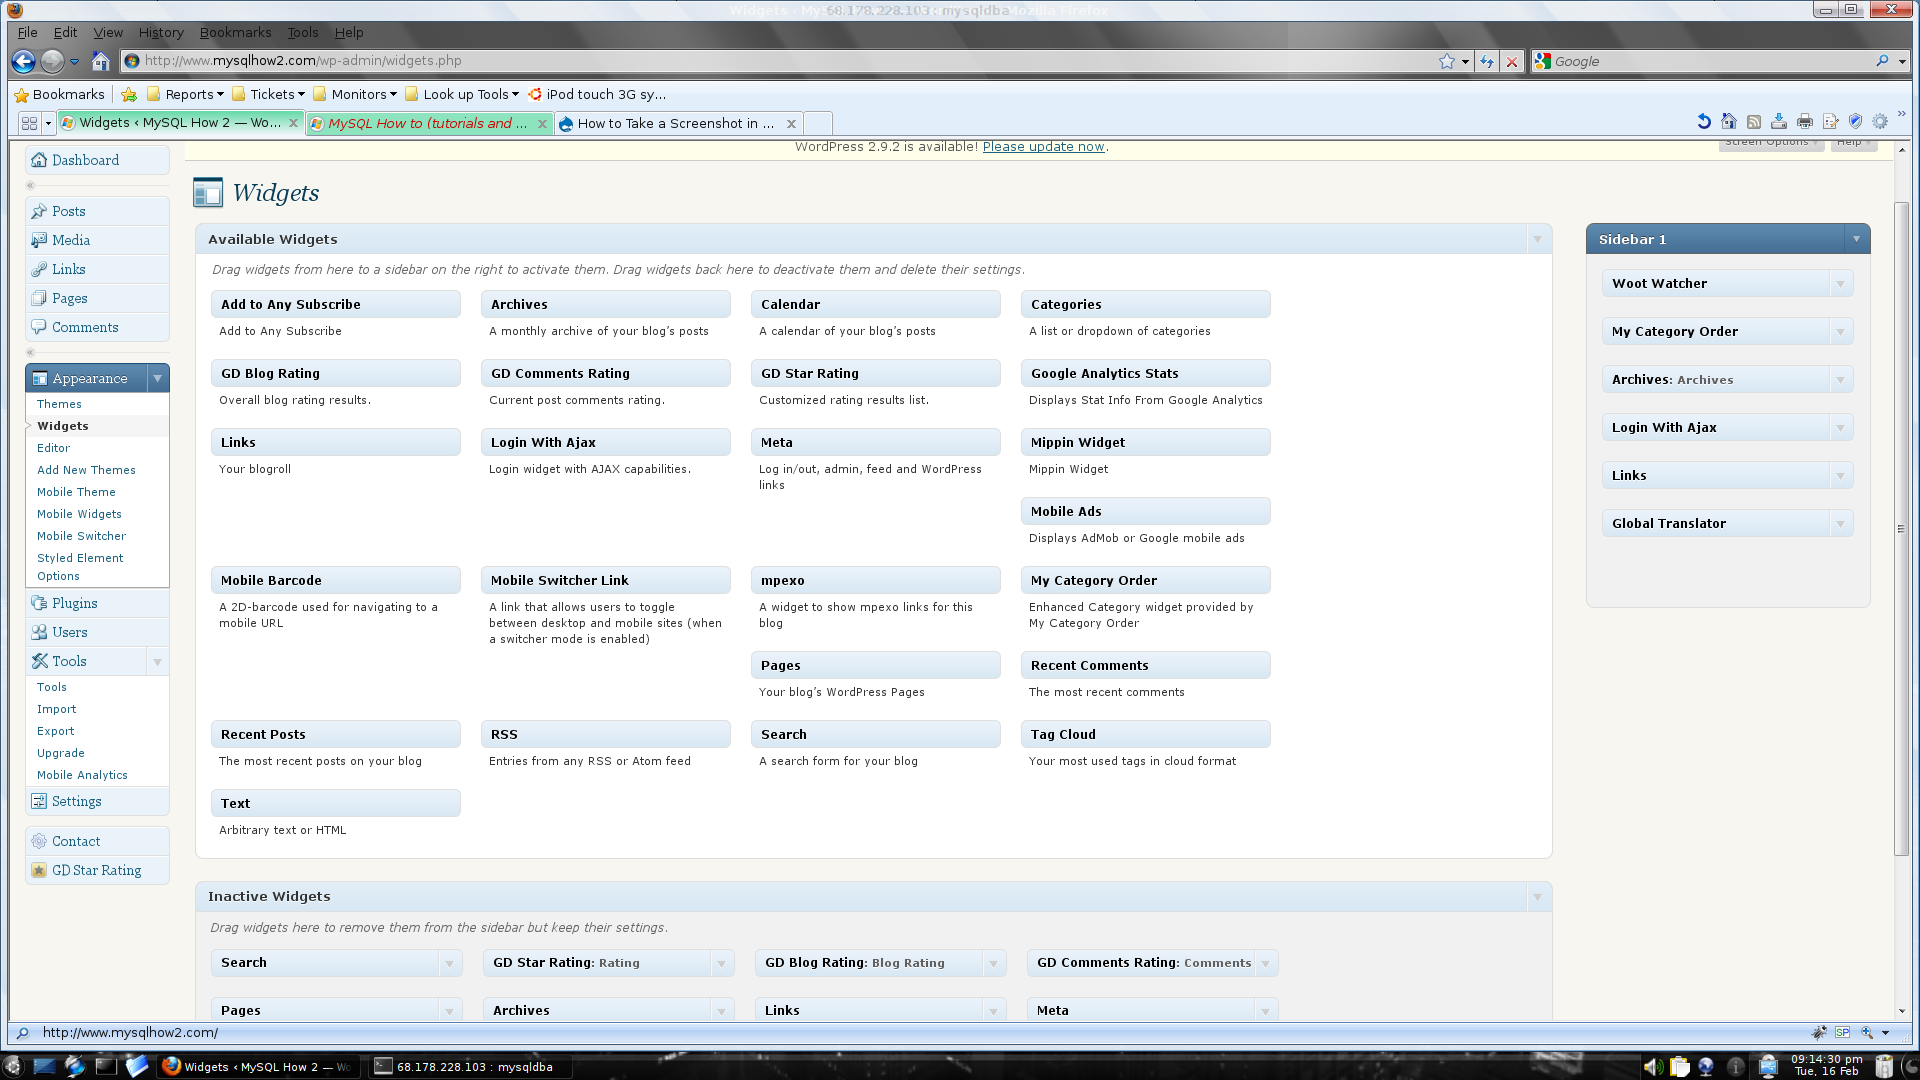Expand the Global Translator widget options
Viewport: 1920px width, 1080px height.
(1840, 524)
